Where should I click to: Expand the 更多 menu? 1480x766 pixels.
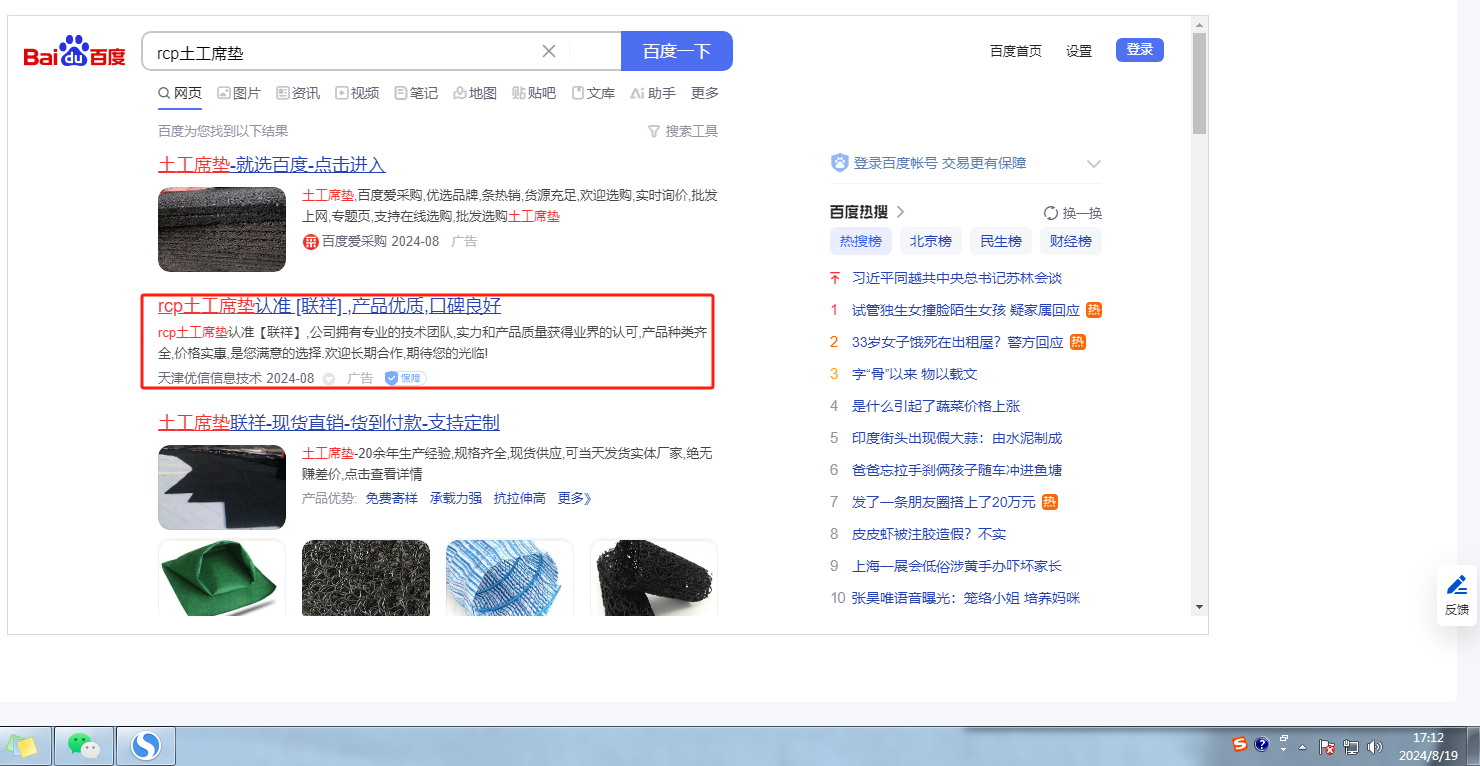pyautogui.click(x=705, y=93)
